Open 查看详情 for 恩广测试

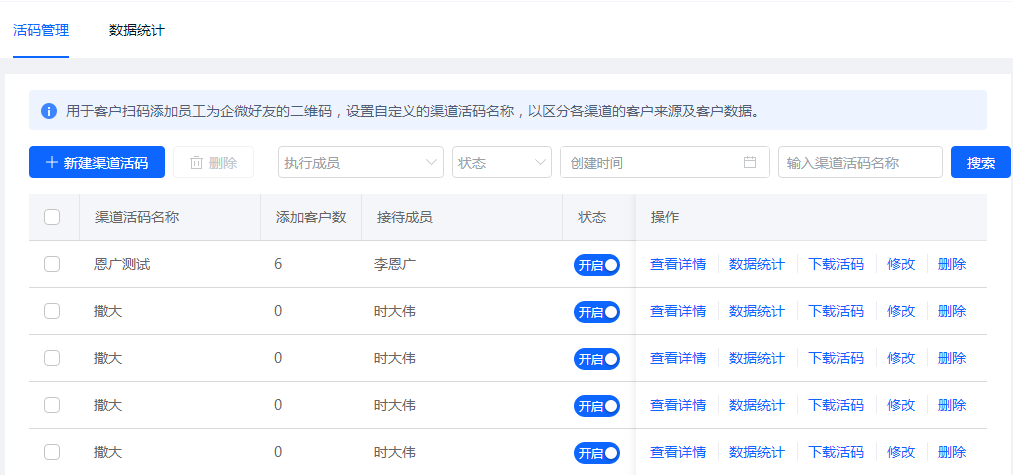click(x=678, y=264)
